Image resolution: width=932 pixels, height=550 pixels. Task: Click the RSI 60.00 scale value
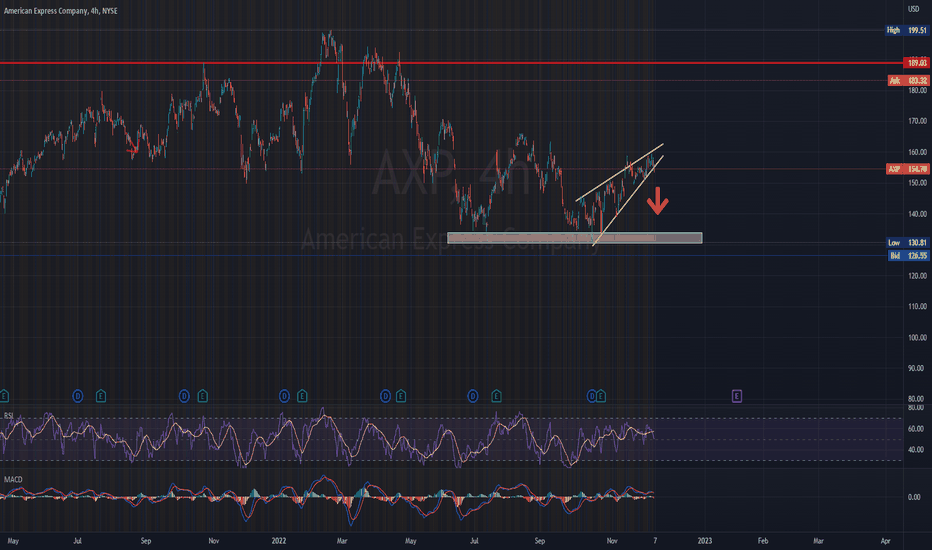[916, 429]
